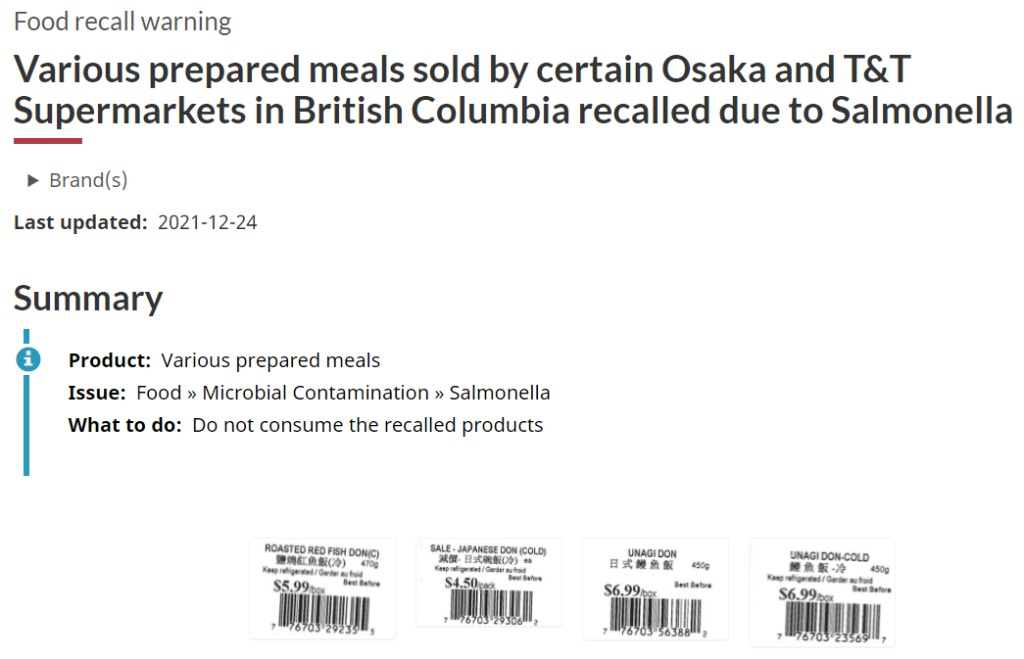Click the Last updated date 2021-12-24
The width and height of the screenshot is (1024, 659).
coord(207,223)
